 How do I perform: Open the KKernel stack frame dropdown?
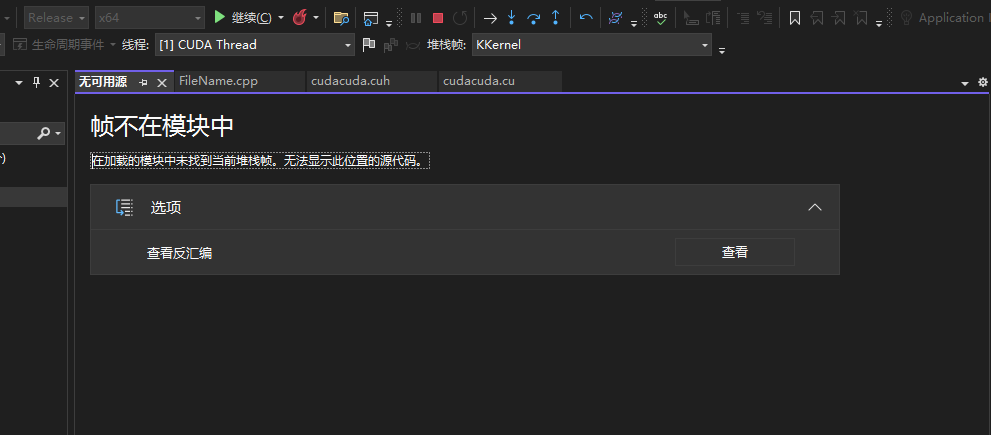(592, 45)
